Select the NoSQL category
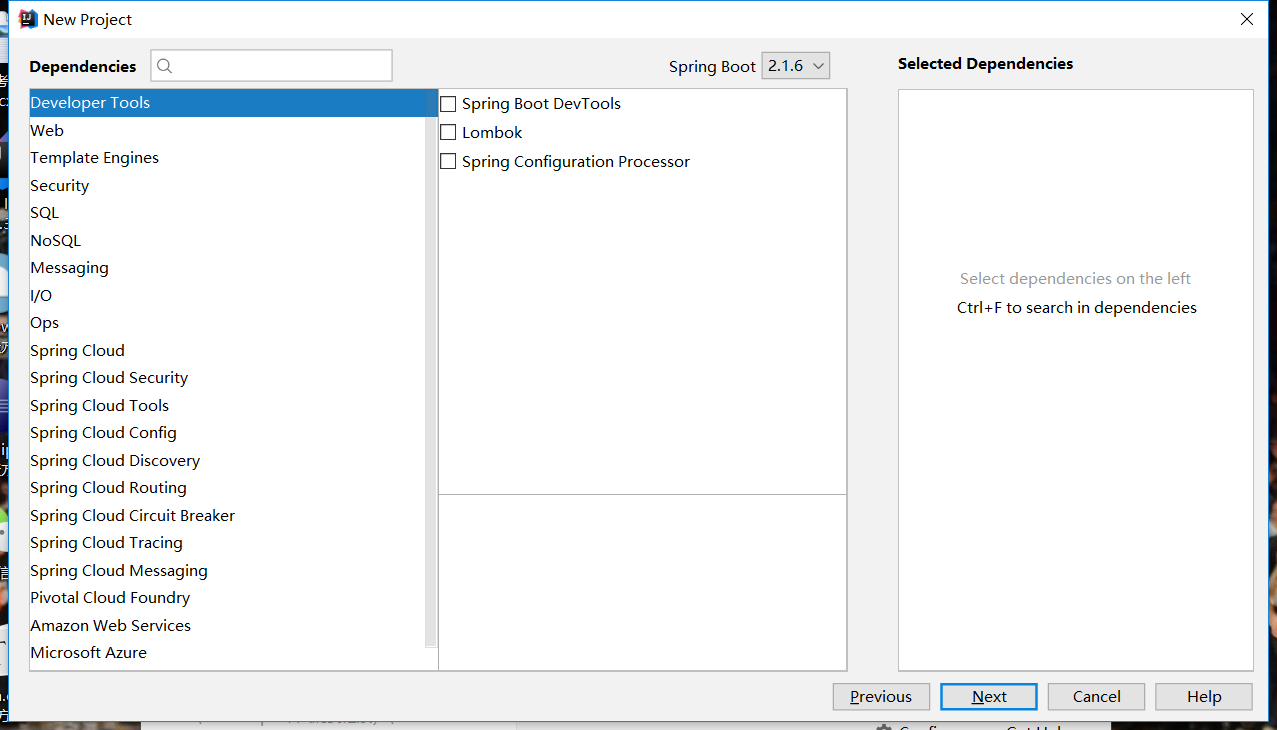 pos(228,240)
